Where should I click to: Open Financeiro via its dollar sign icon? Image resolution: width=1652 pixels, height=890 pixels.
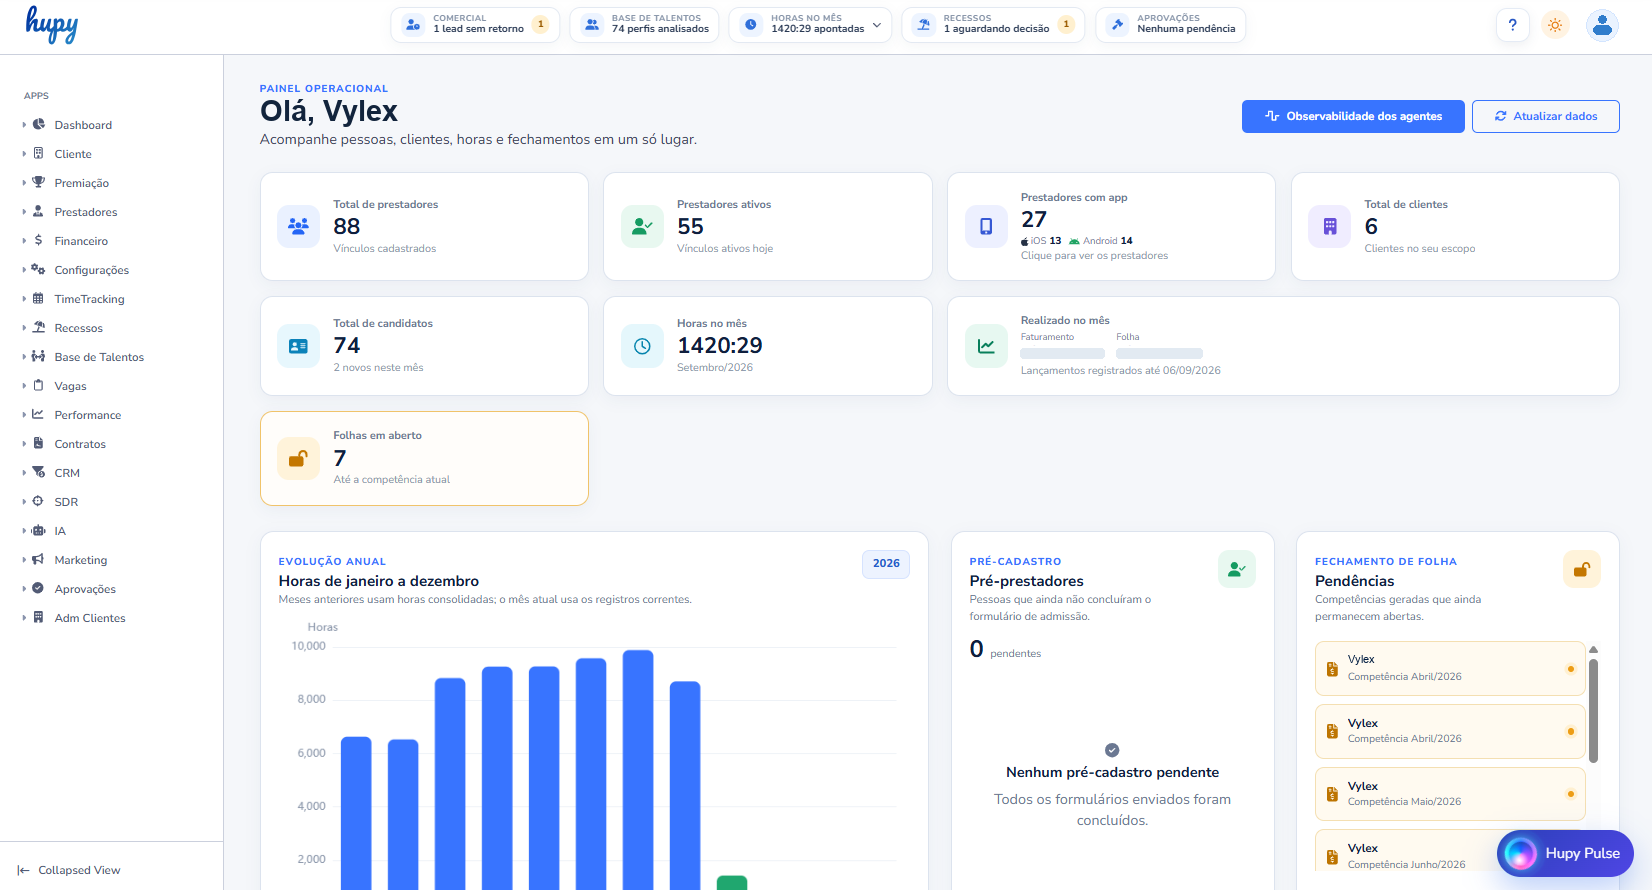click(39, 241)
